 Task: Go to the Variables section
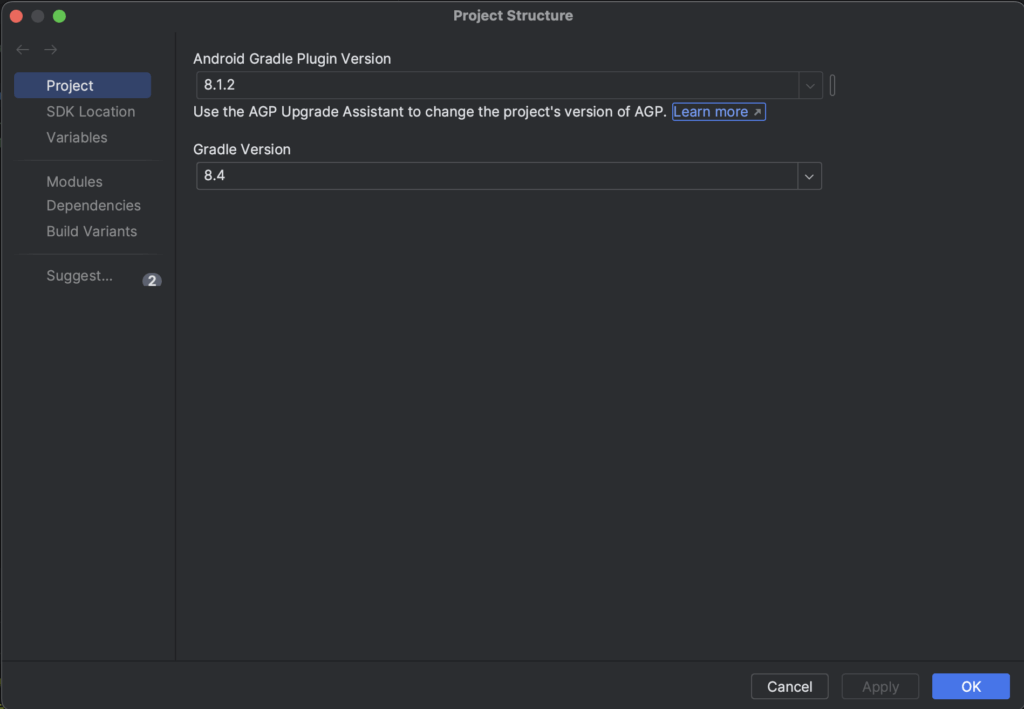tap(76, 138)
